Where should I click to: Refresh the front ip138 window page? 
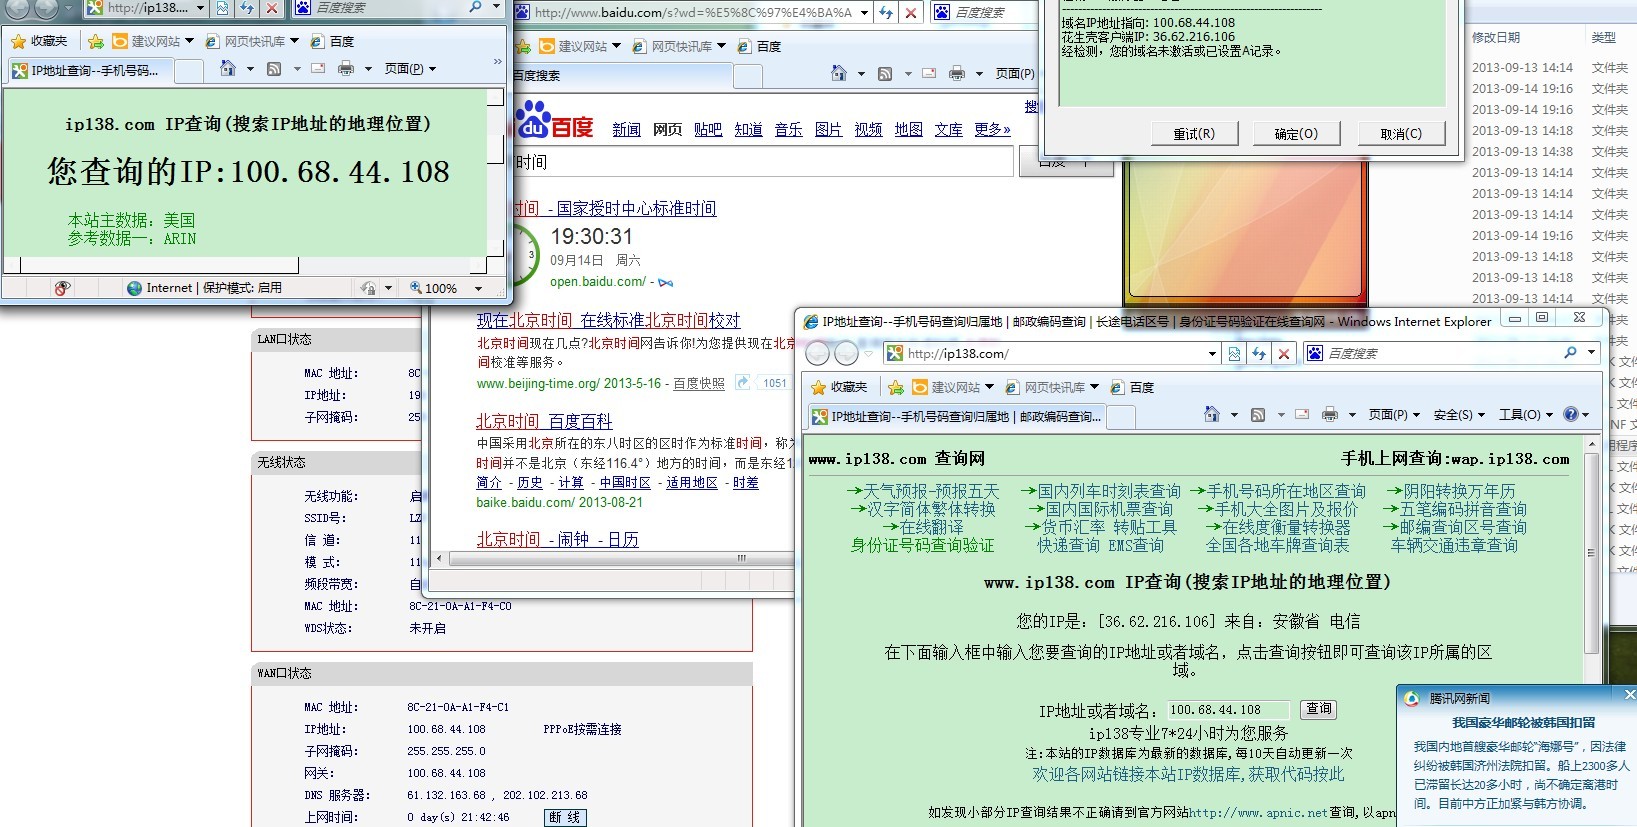tap(1259, 353)
